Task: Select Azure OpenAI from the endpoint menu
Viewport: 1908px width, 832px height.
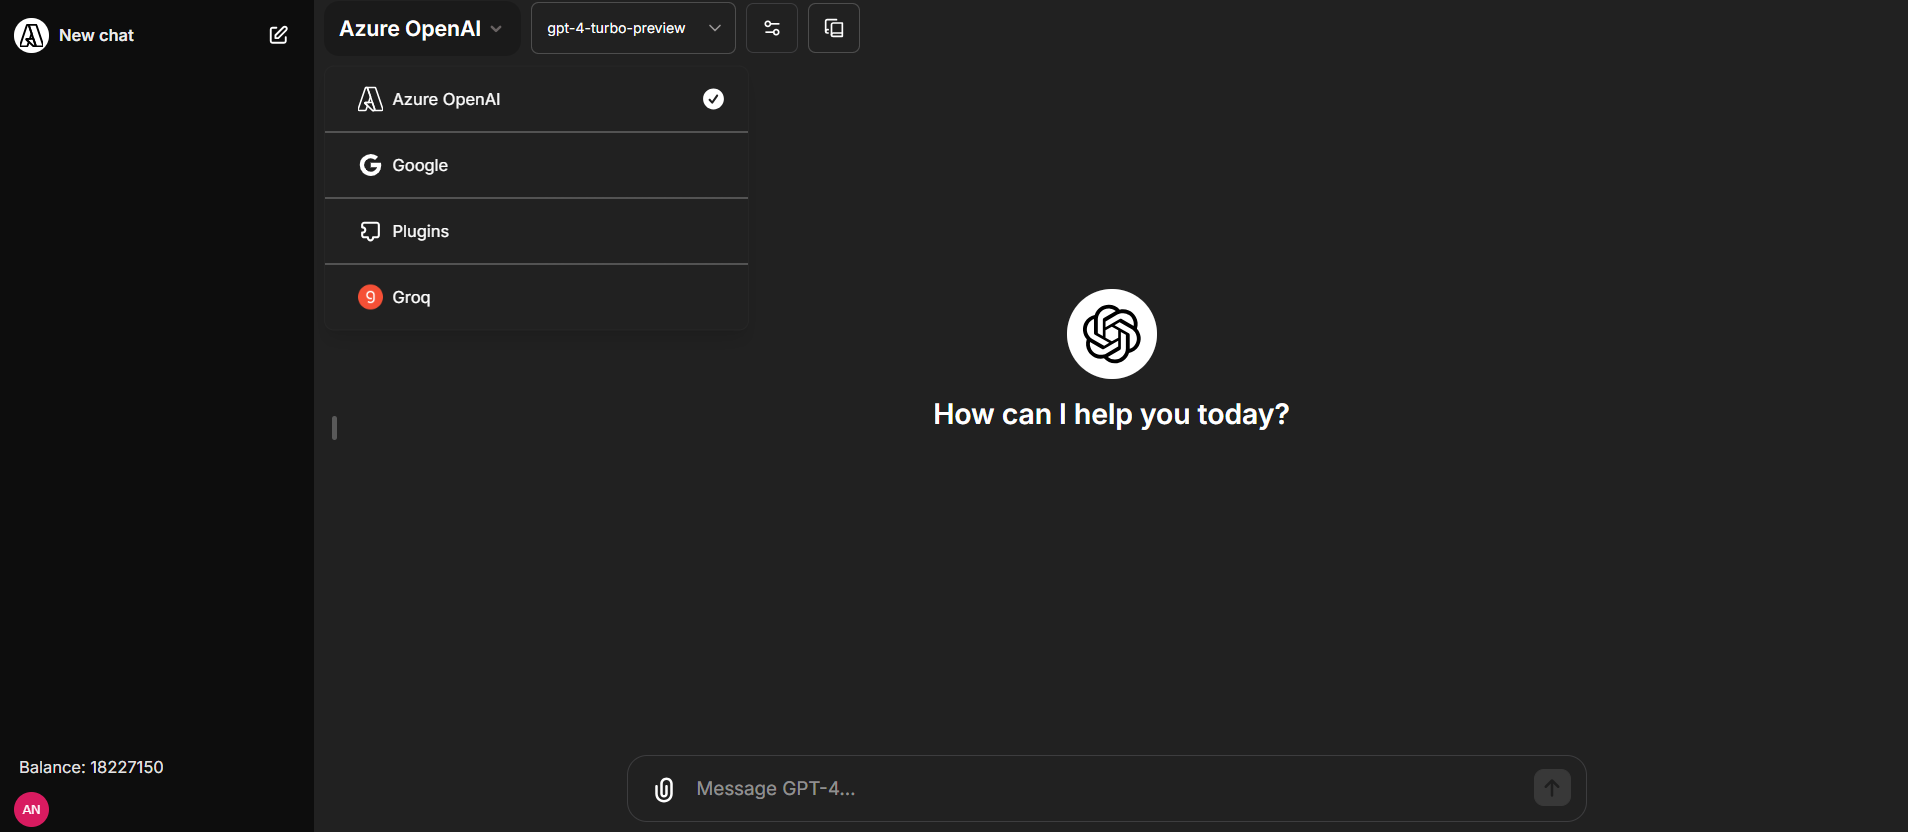Action: (x=536, y=99)
